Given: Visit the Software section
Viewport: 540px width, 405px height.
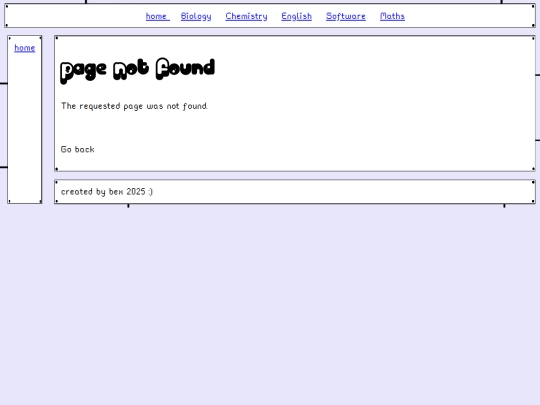Looking at the screenshot, I should pos(346,16).
